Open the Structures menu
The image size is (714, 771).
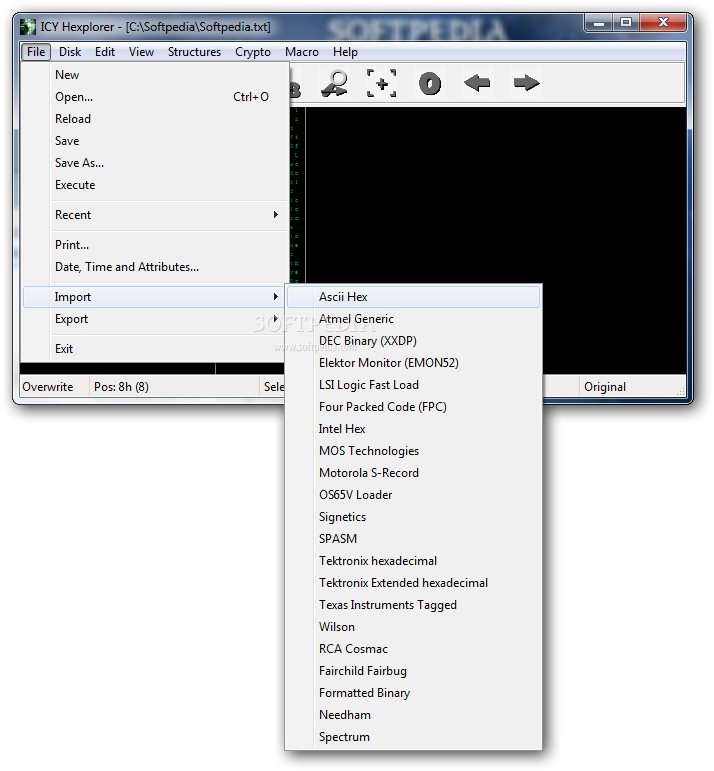tap(194, 52)
